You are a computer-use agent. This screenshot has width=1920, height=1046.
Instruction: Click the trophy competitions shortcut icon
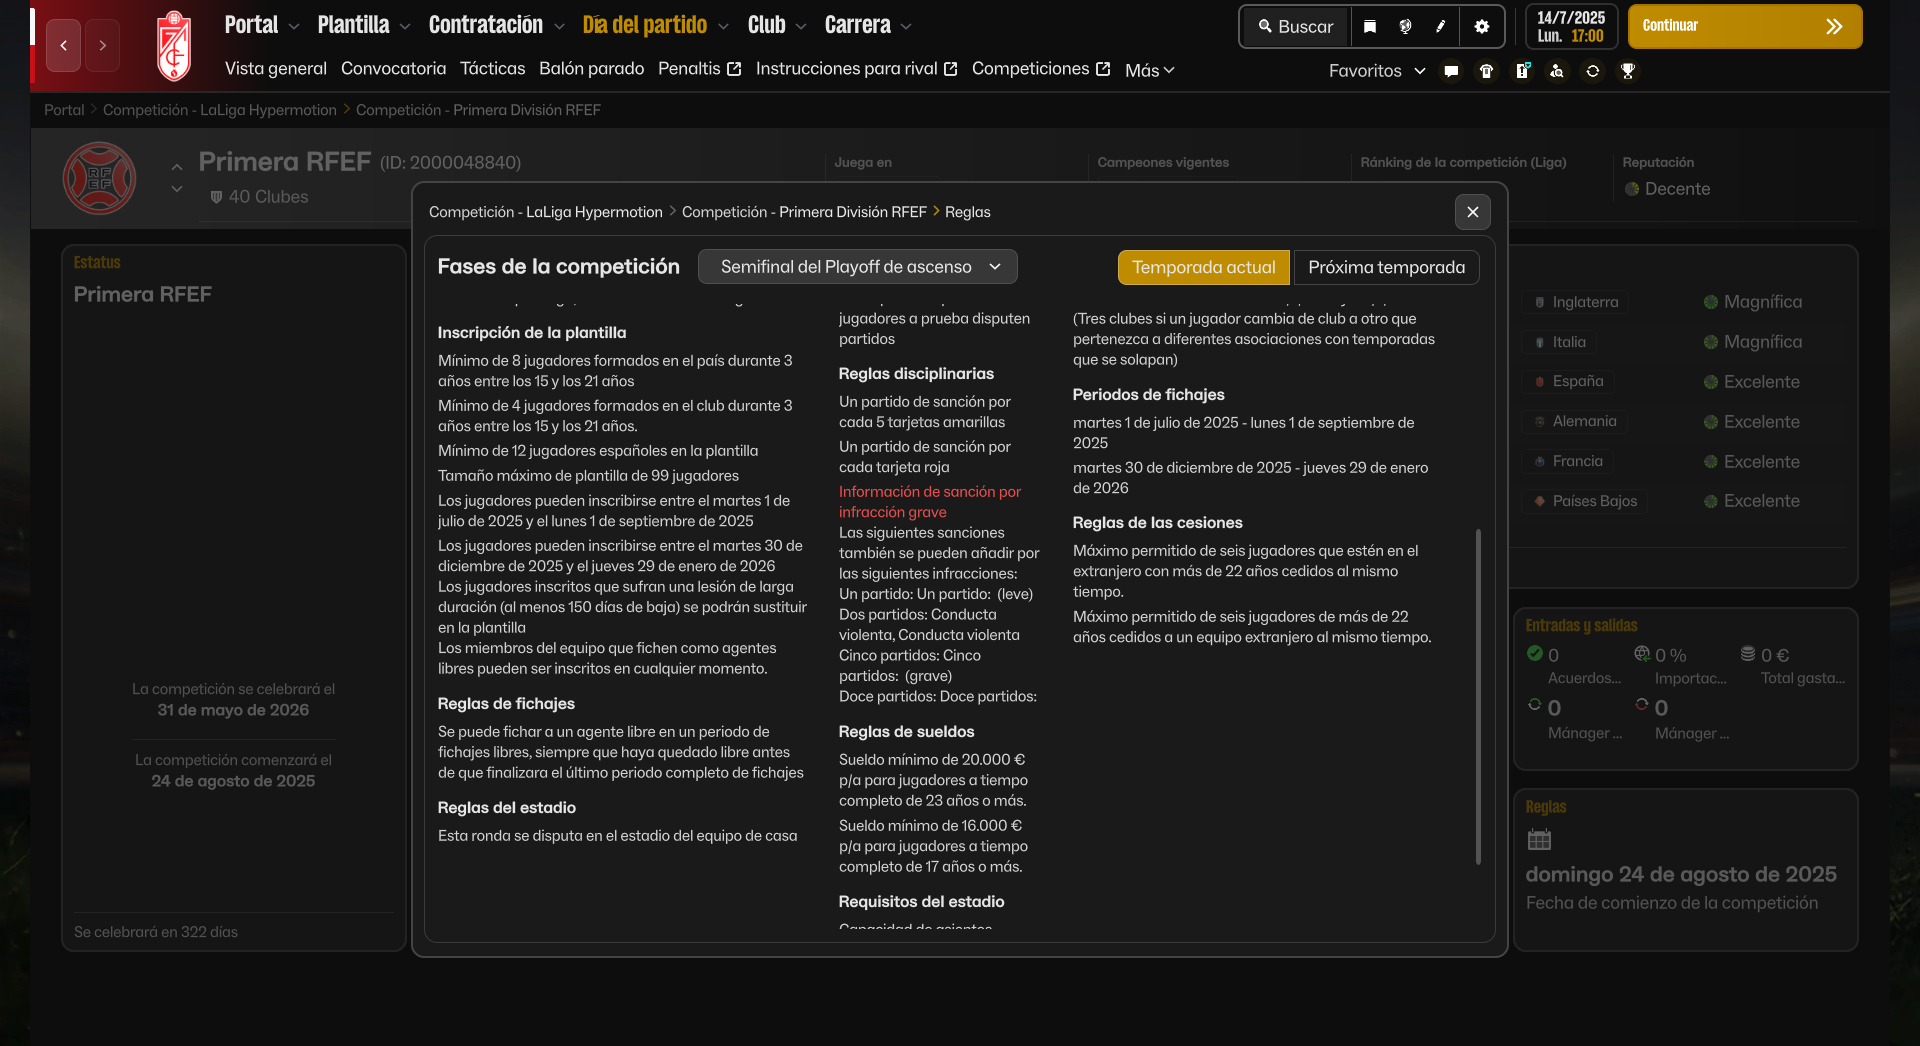pos(1628,71)
